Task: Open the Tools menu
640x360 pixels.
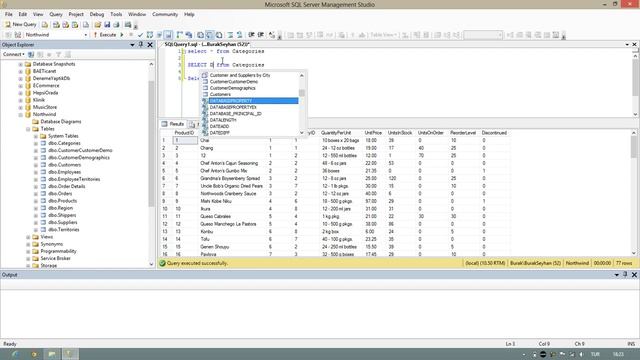Action: (x=116, y=14)
